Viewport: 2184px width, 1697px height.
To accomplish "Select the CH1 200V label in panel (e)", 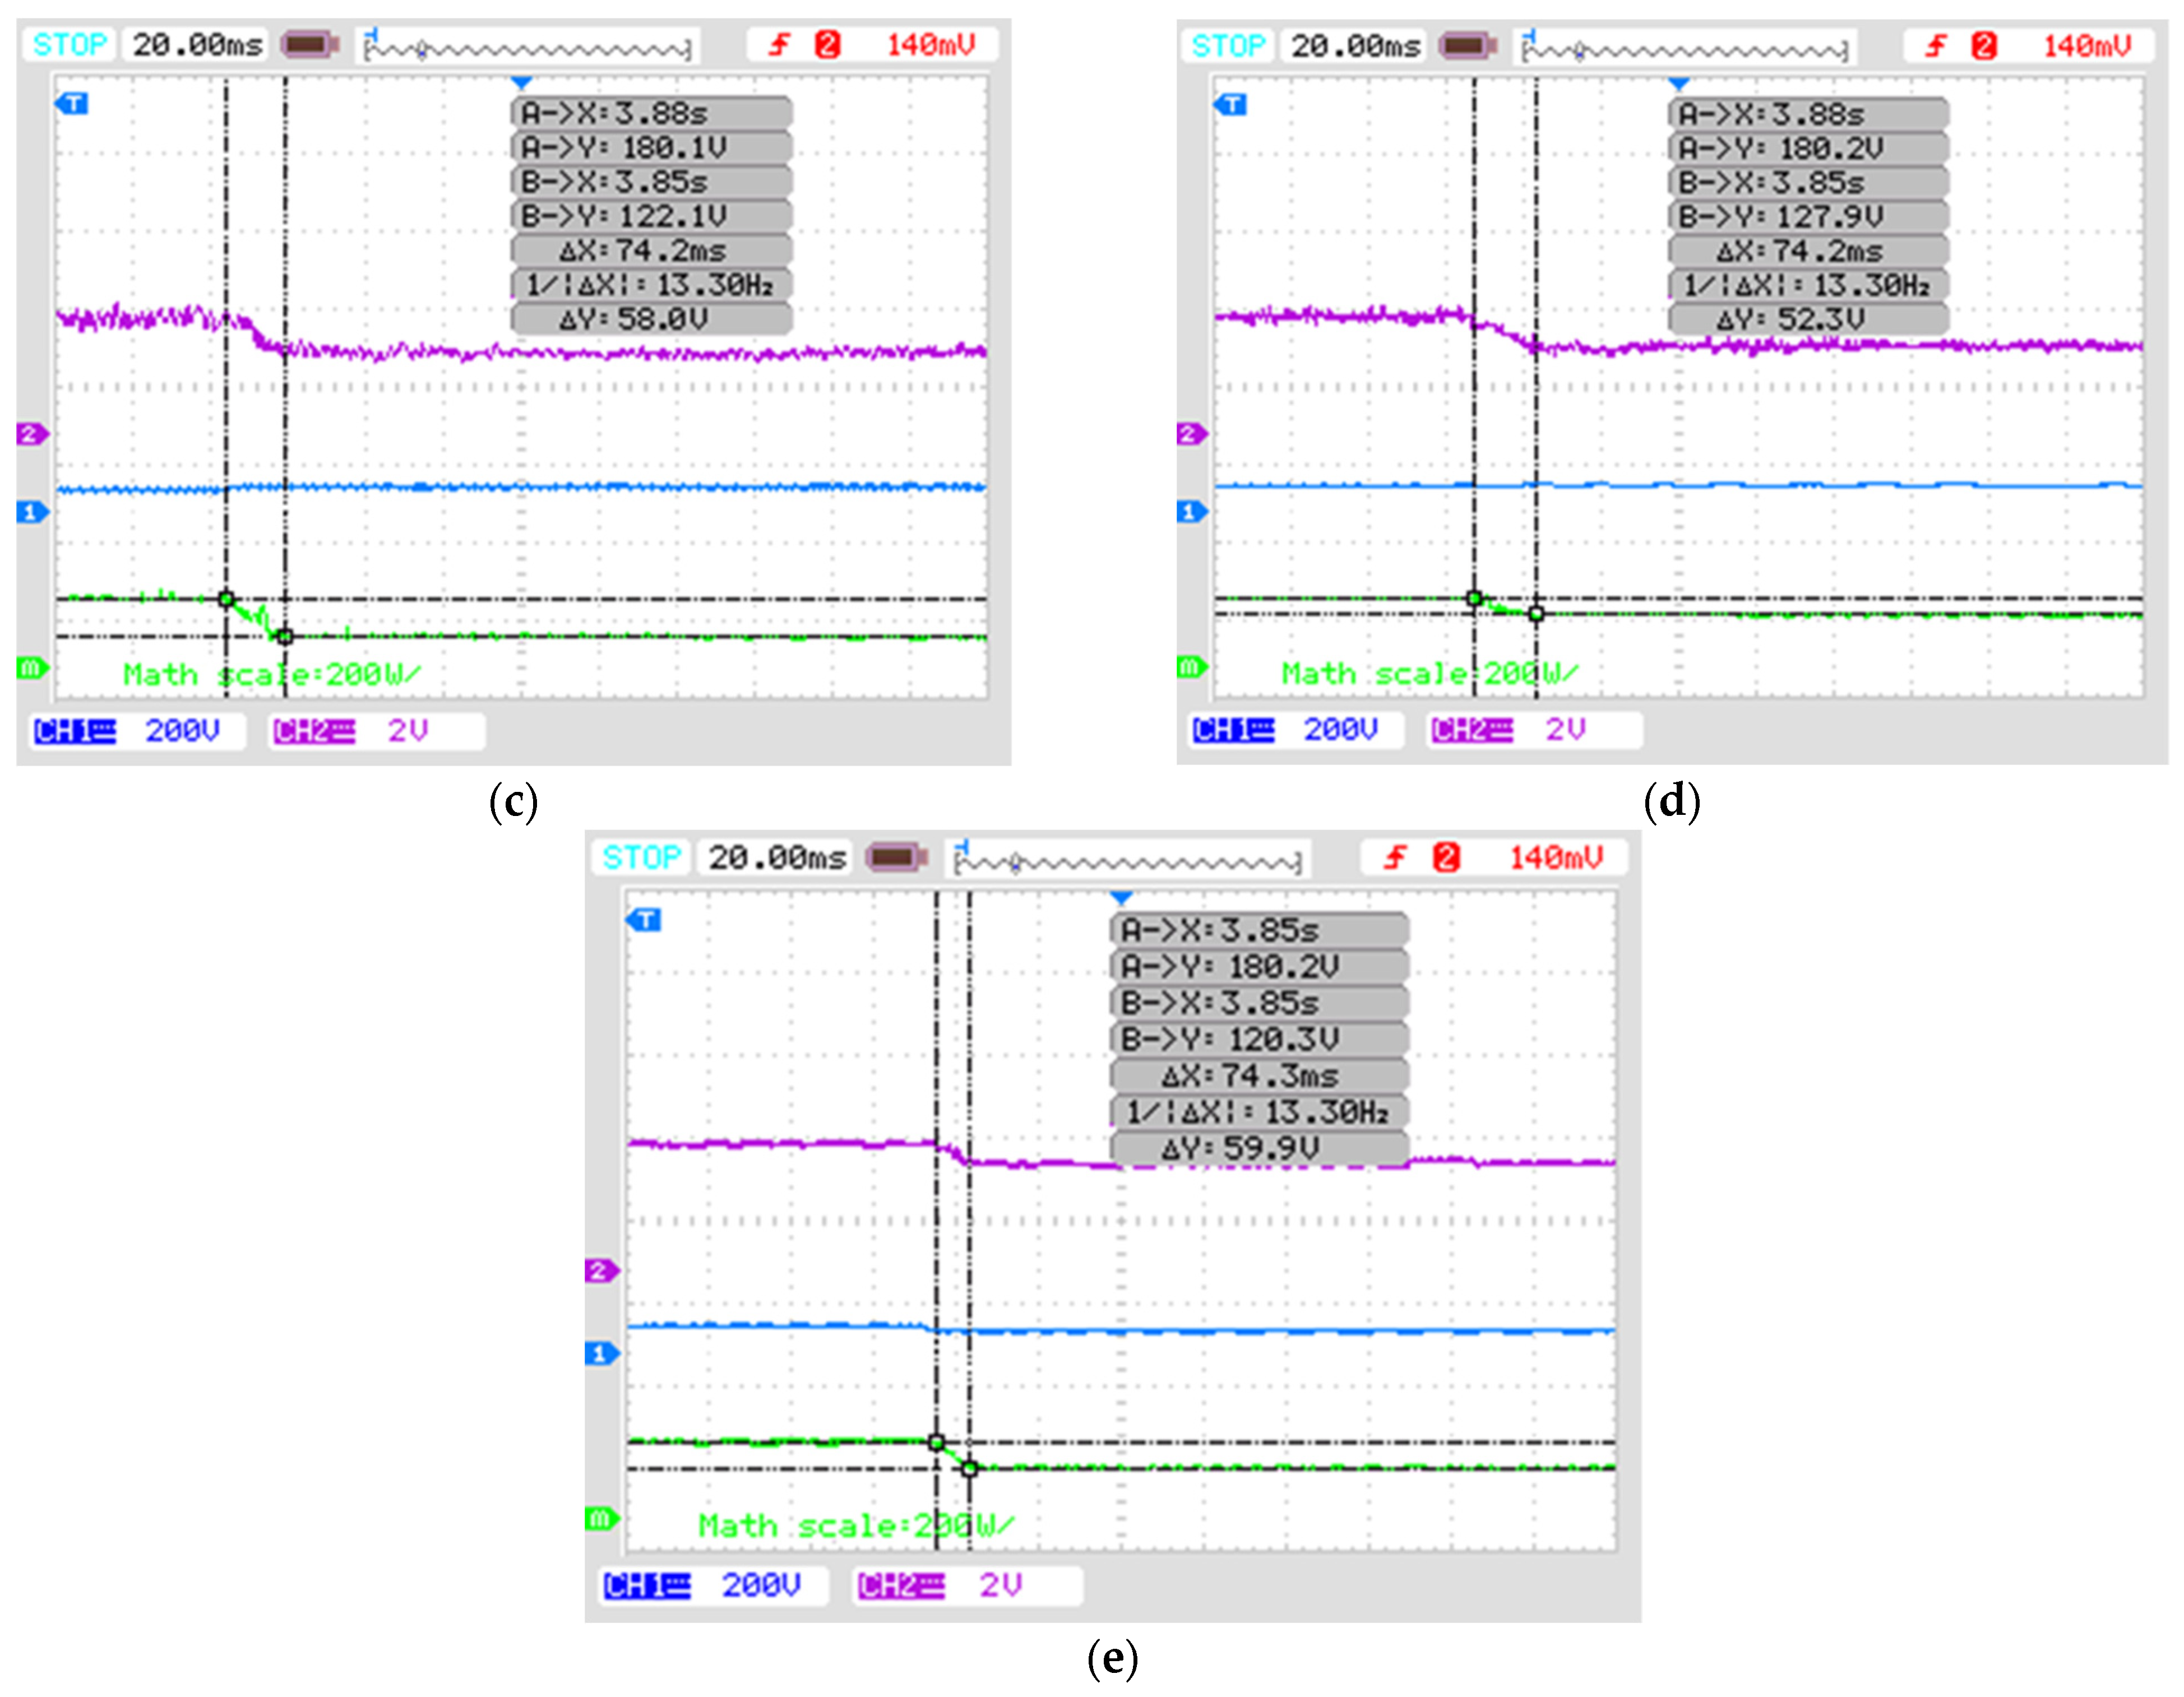I will [703, 1585].
